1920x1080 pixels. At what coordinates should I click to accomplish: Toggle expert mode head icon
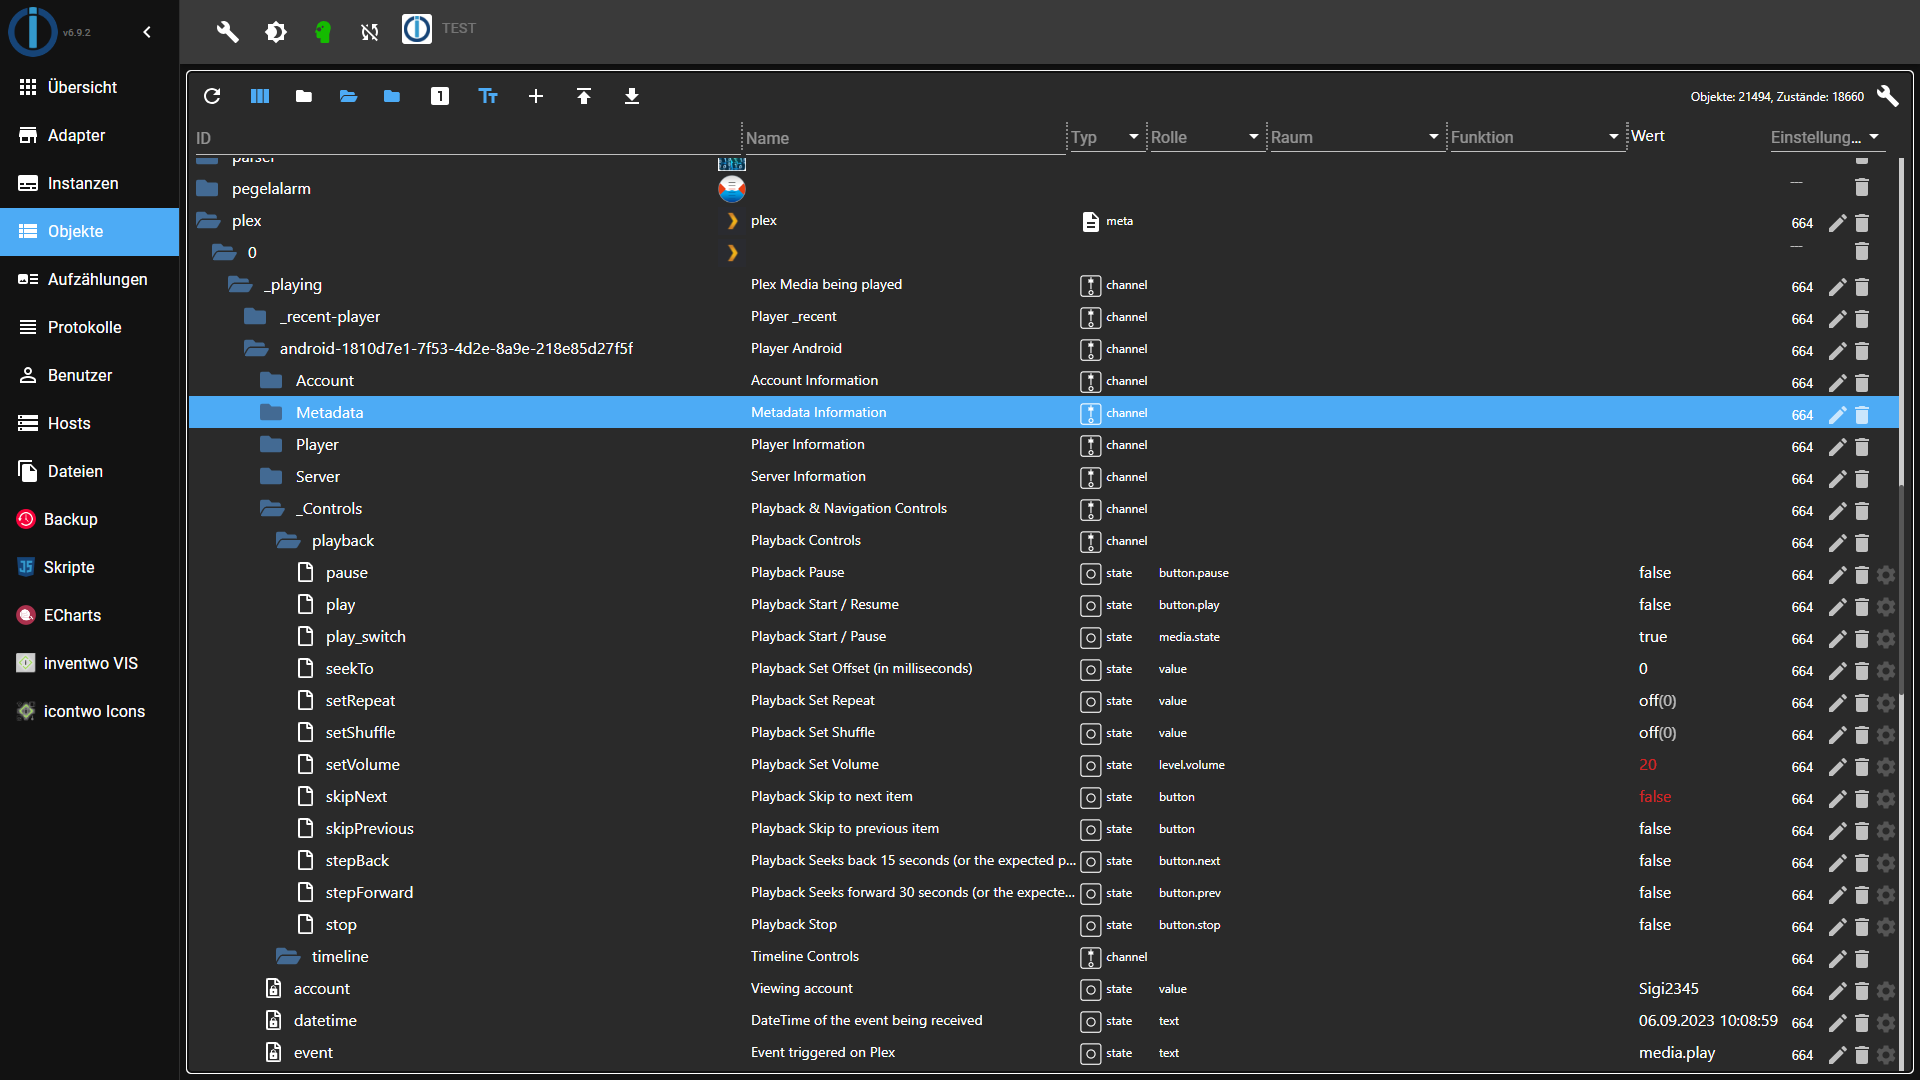[x=323, y=32]
